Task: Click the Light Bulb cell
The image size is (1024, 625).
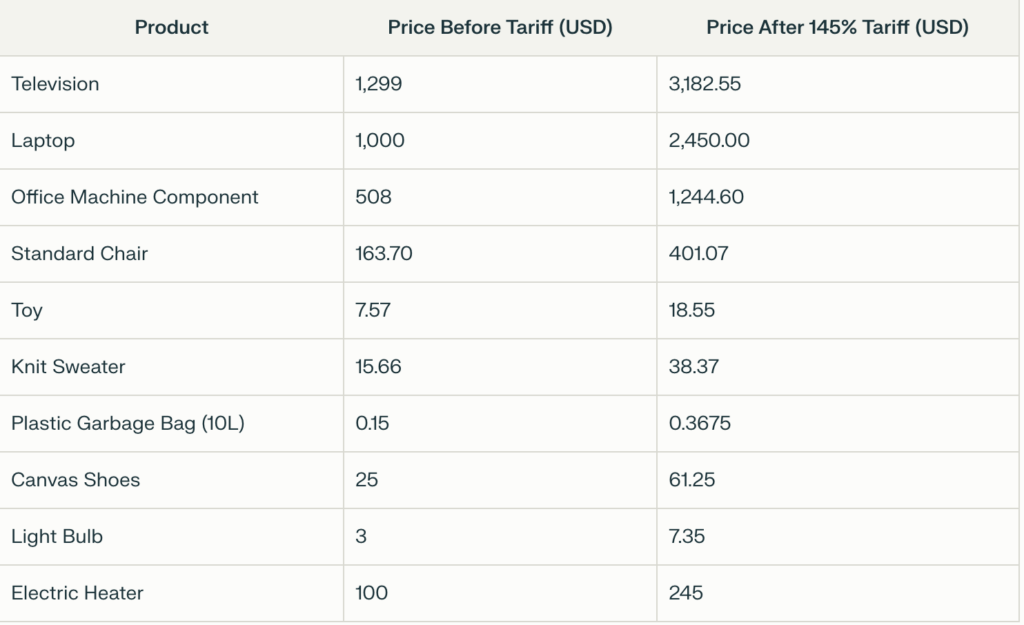Action: click(x=57, y=536)
